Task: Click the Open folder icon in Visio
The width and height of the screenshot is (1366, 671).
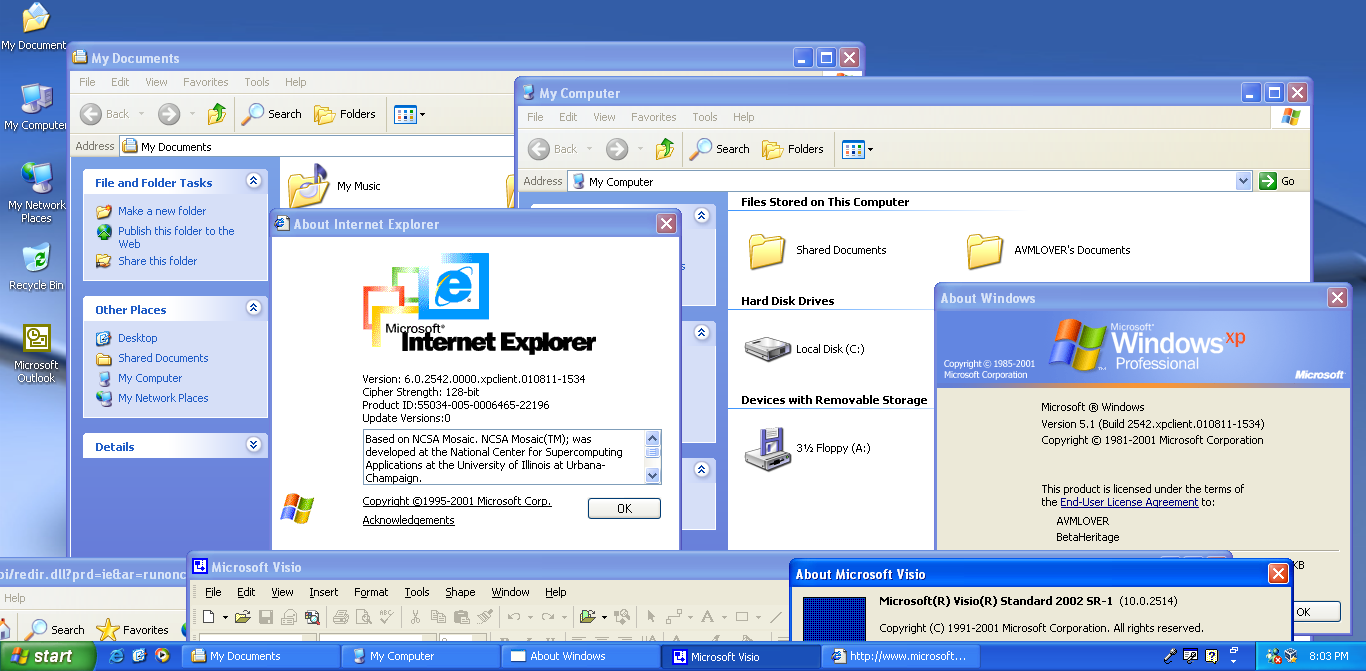Action: tap(243, 617)
